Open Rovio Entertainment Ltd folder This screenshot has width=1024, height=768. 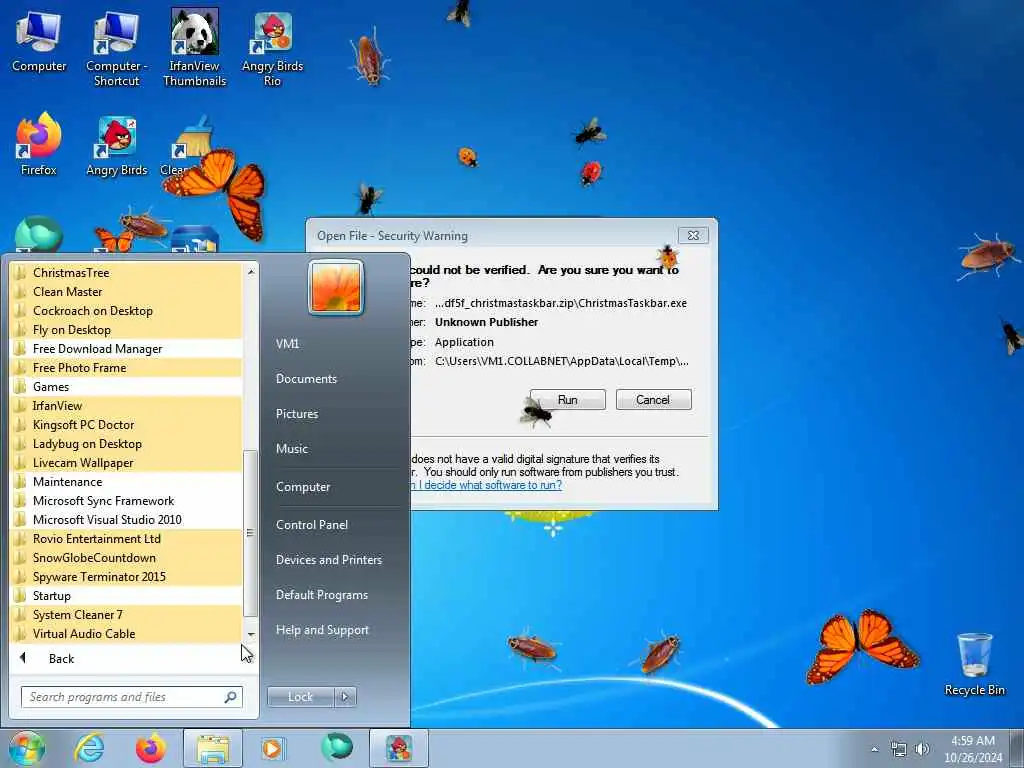point(127,538)
